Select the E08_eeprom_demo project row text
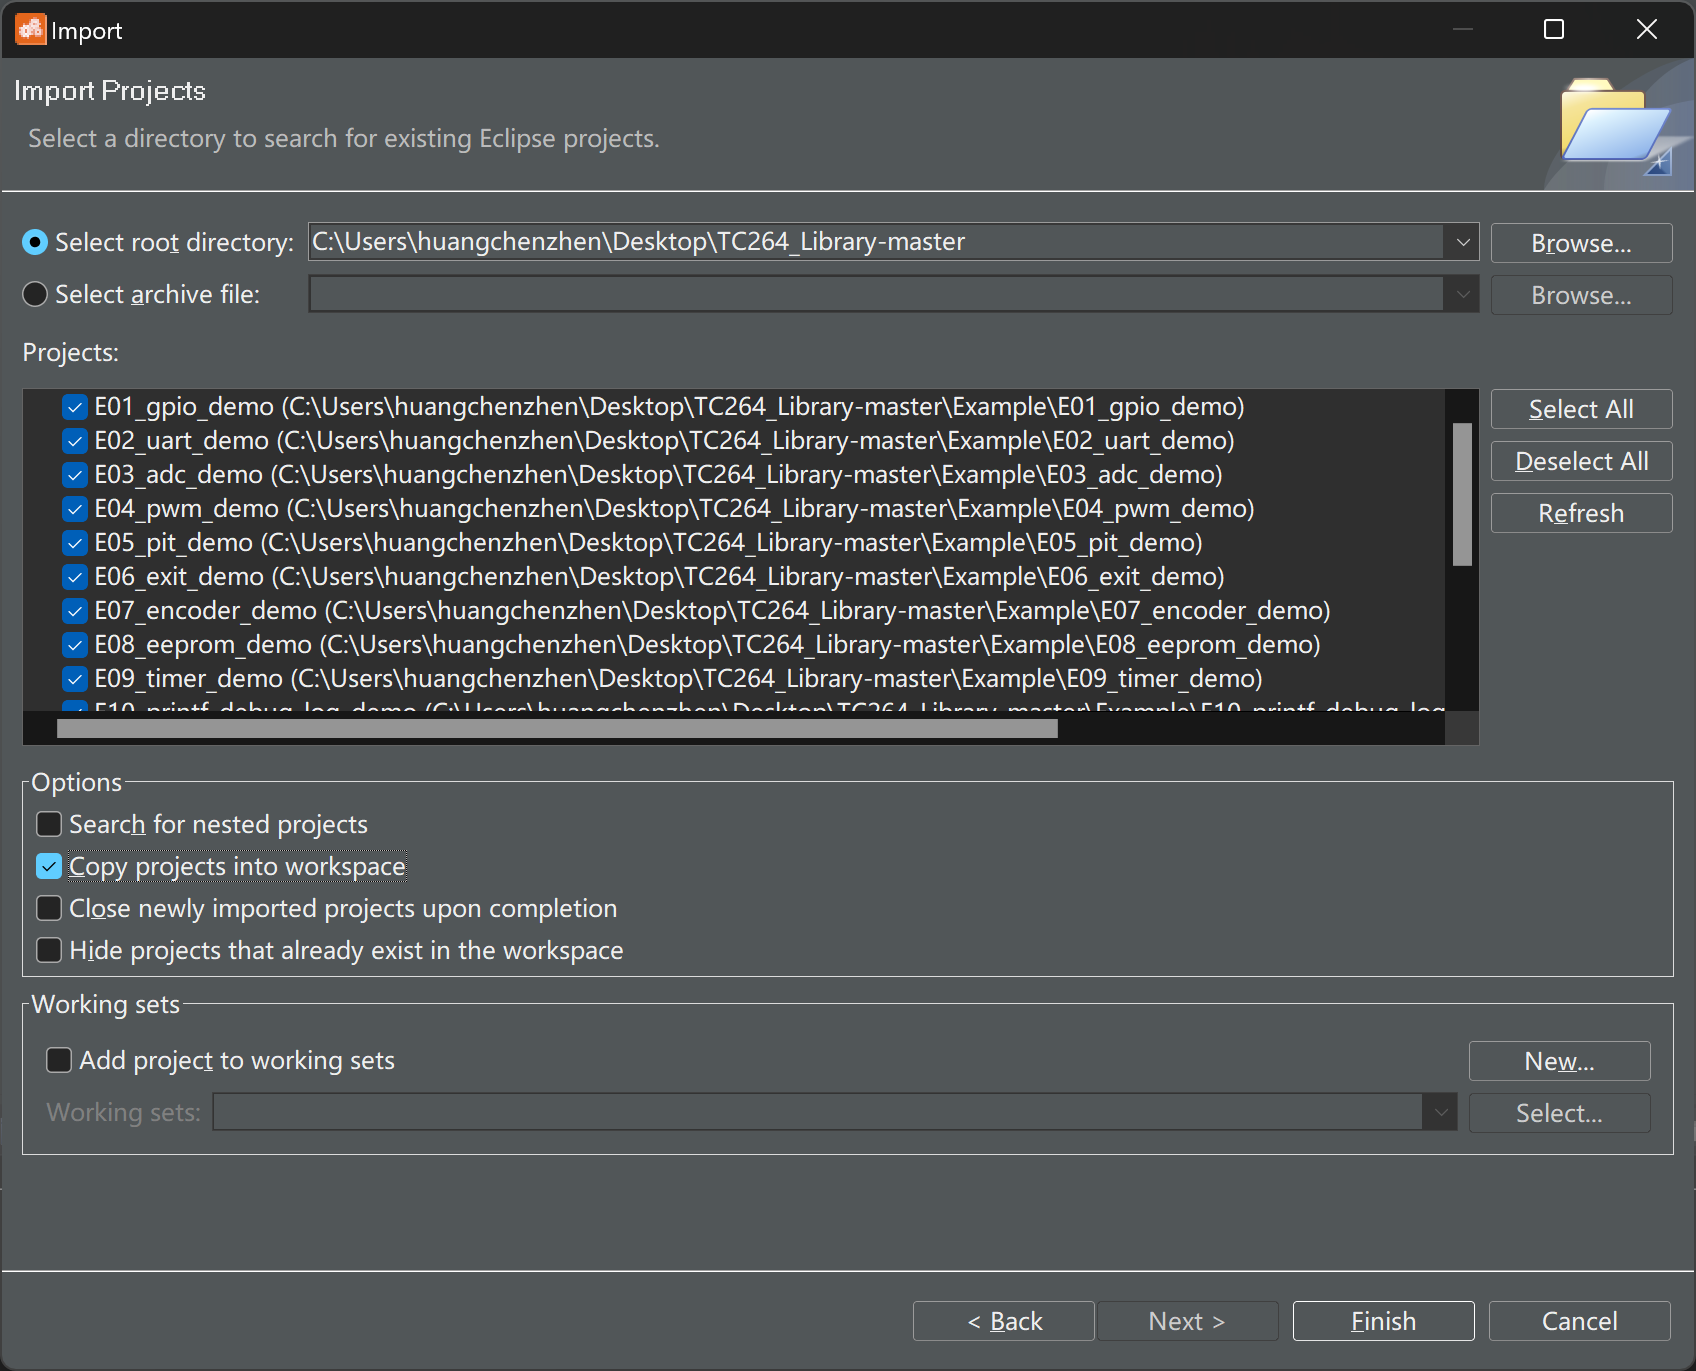Image resolution: width=1696 pixels, height=1371 pixels. coord(707,645)
